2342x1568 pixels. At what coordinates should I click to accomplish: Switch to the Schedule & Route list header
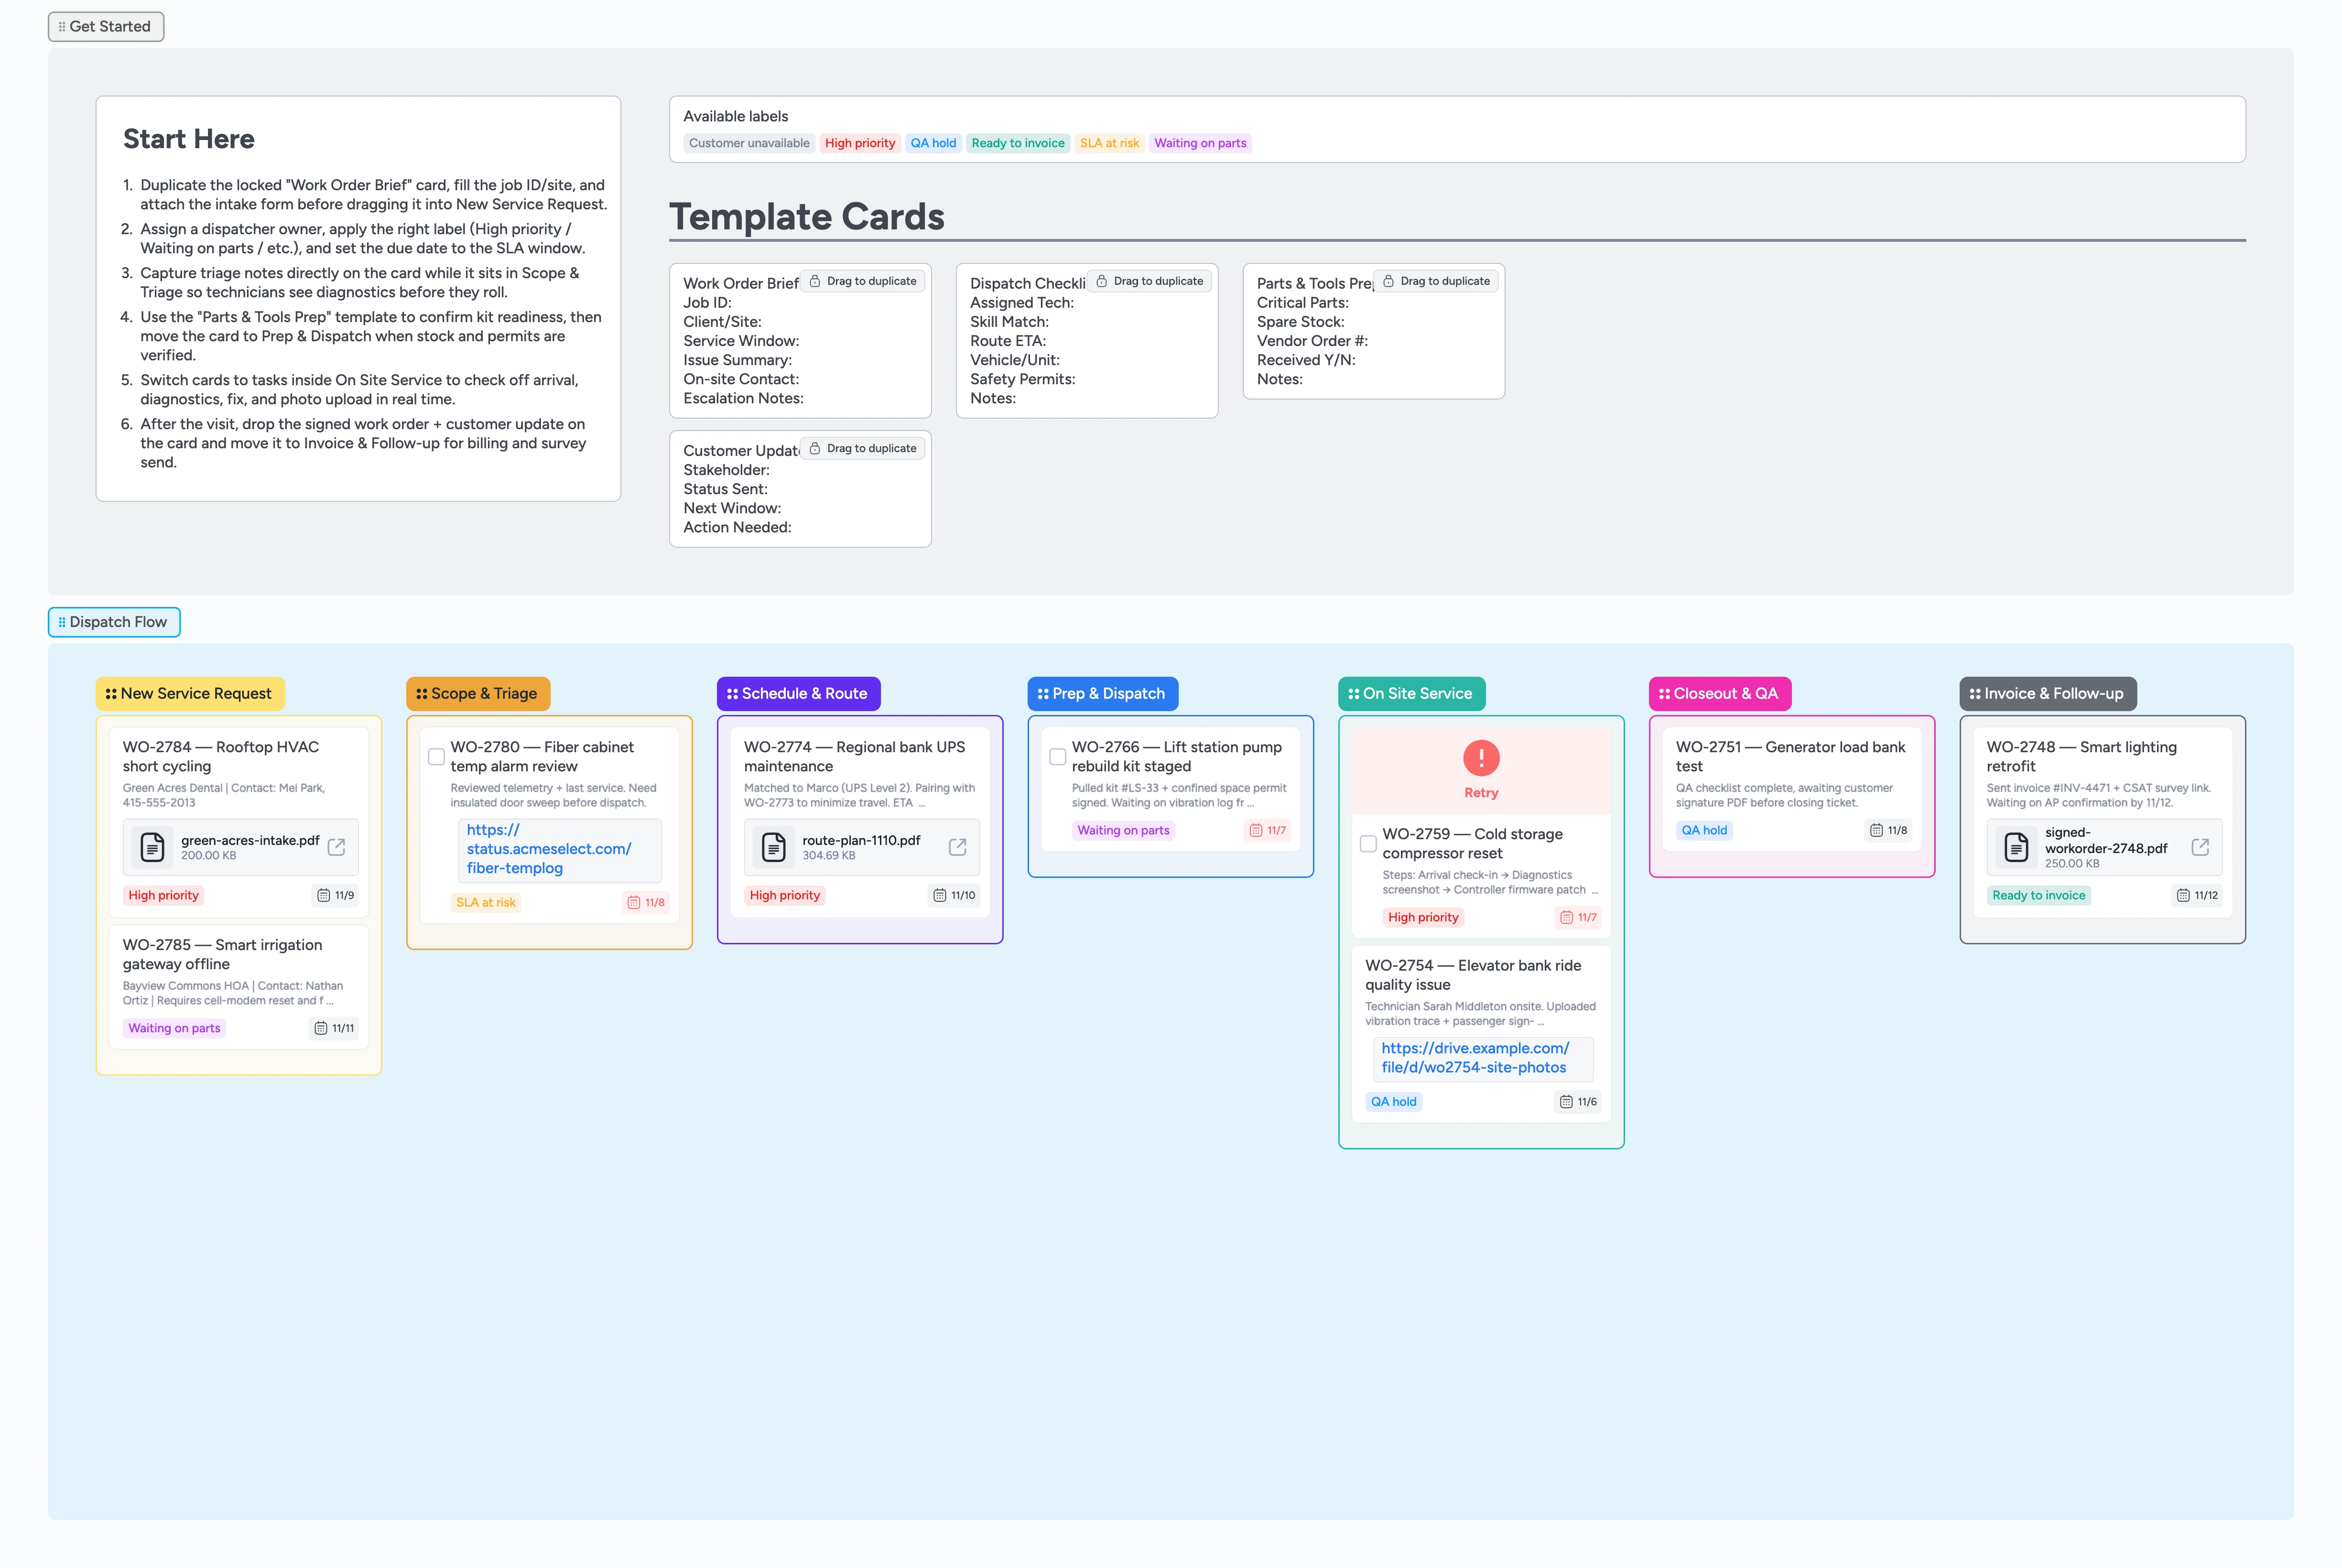coord(798,693)
